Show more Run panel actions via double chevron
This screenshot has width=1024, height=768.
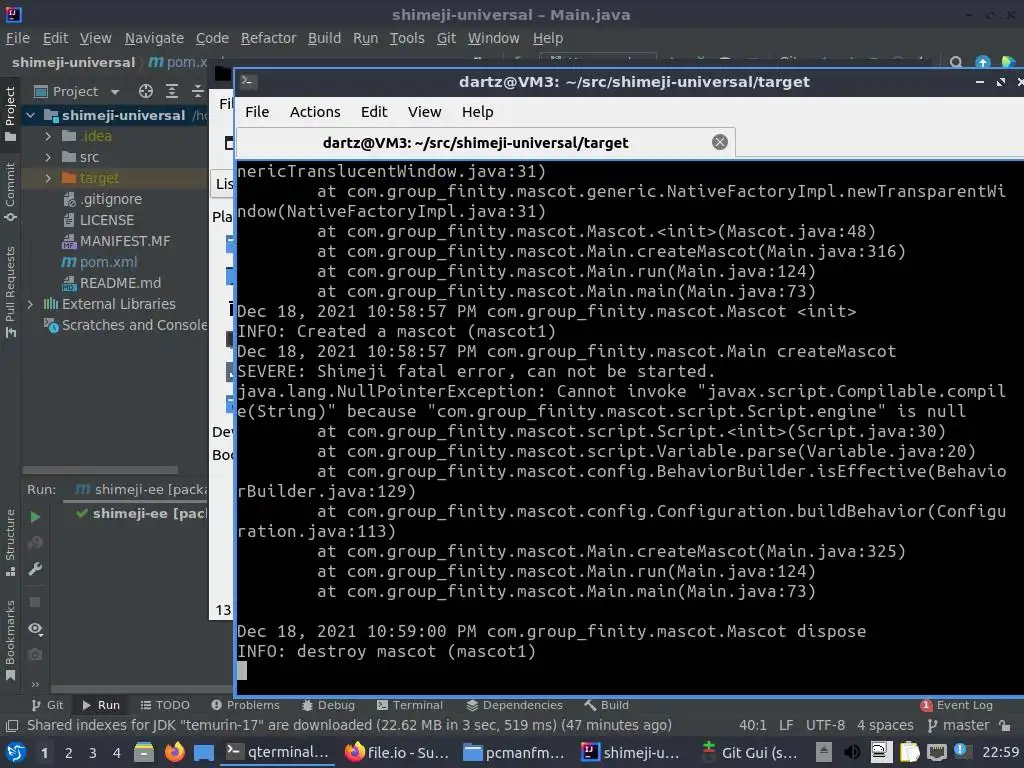[35, 684]
